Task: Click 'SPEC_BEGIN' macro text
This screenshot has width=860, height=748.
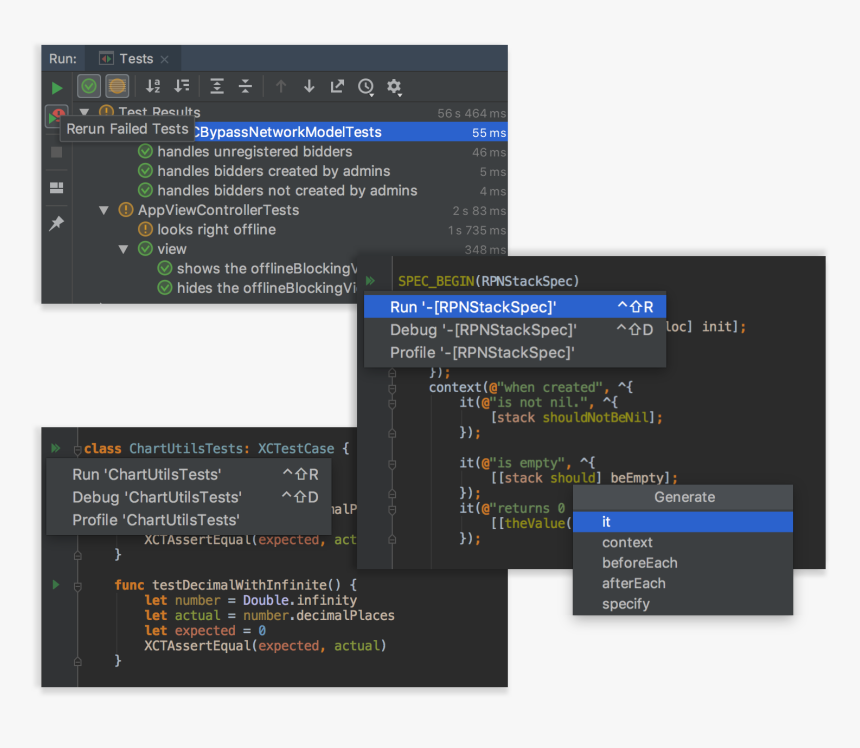Action: [x=436, y=281]
